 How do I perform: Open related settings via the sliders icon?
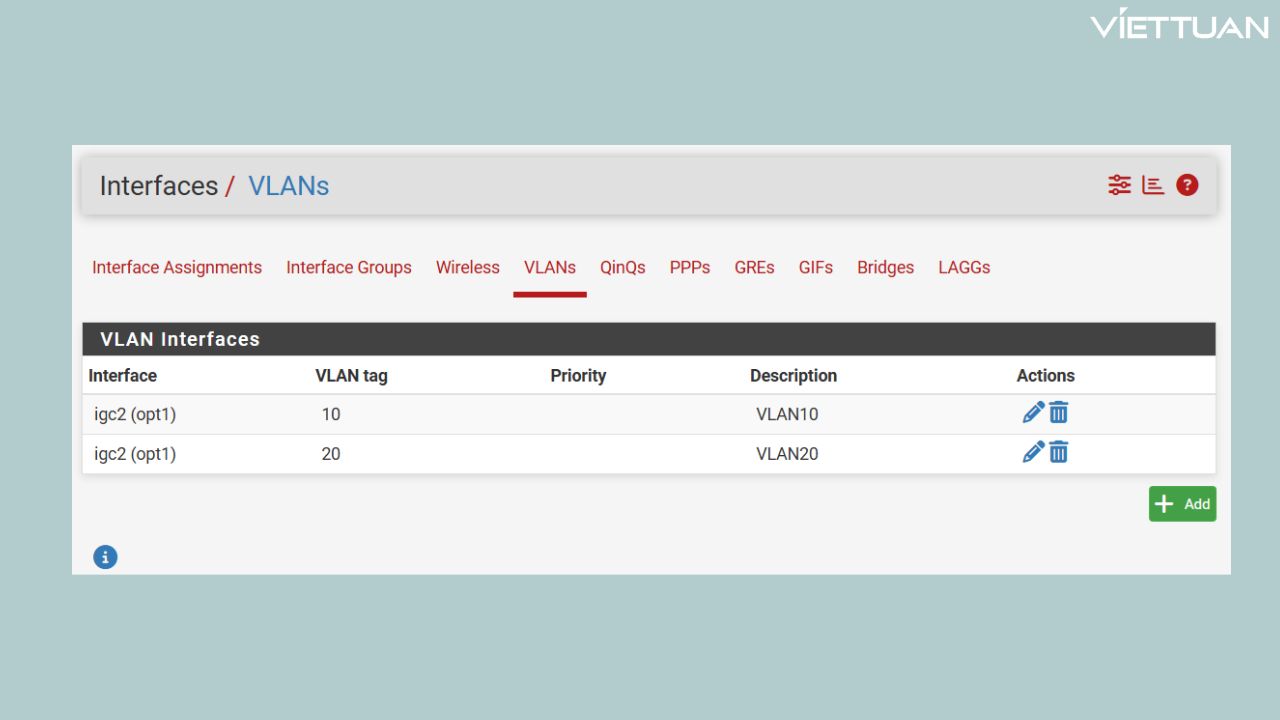(1118, 184)
